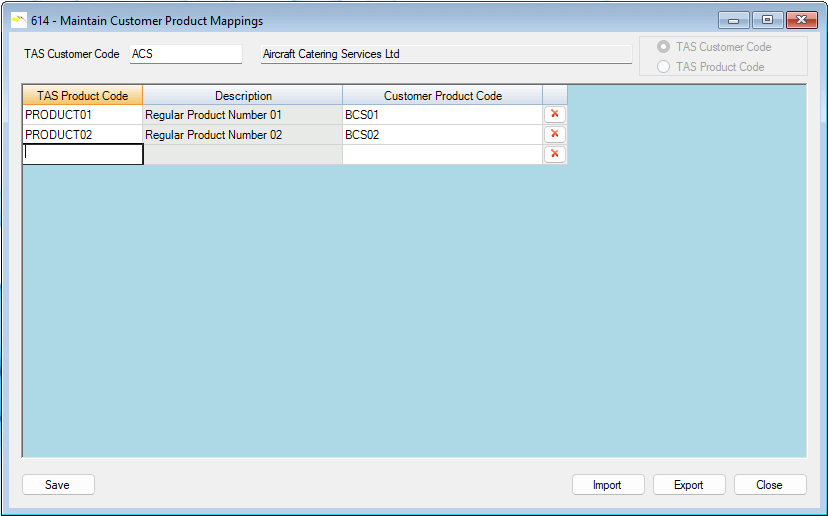828x516 pixels.
Task: Close the mappings dialog with Close button
Action: (x=769, y=485)
